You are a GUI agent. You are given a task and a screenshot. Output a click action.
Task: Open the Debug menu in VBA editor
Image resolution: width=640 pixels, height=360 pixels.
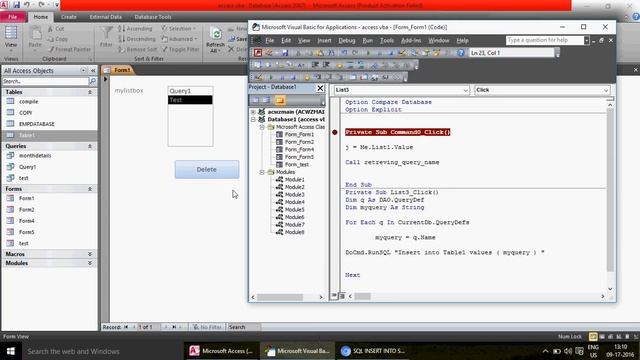(347, 40)
